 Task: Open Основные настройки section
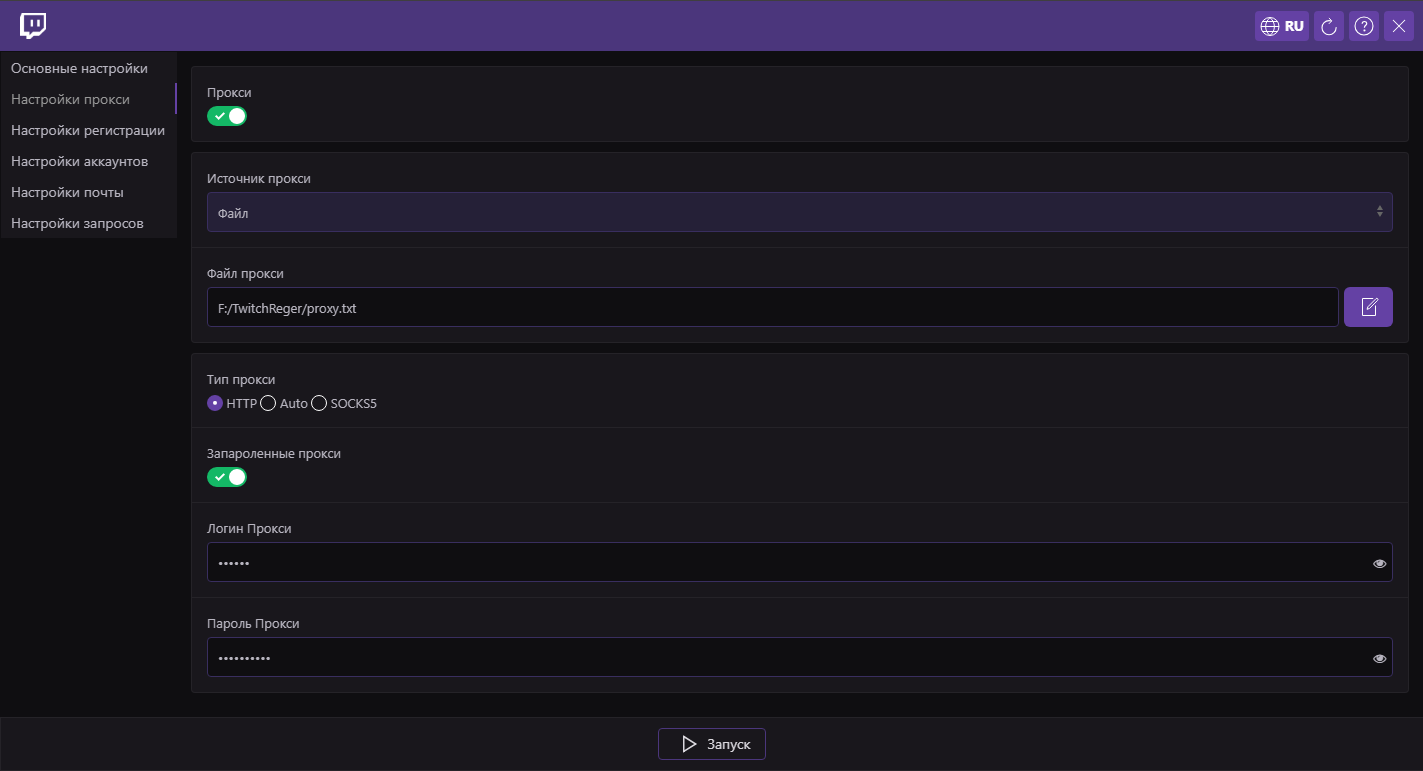click(79, 68)
